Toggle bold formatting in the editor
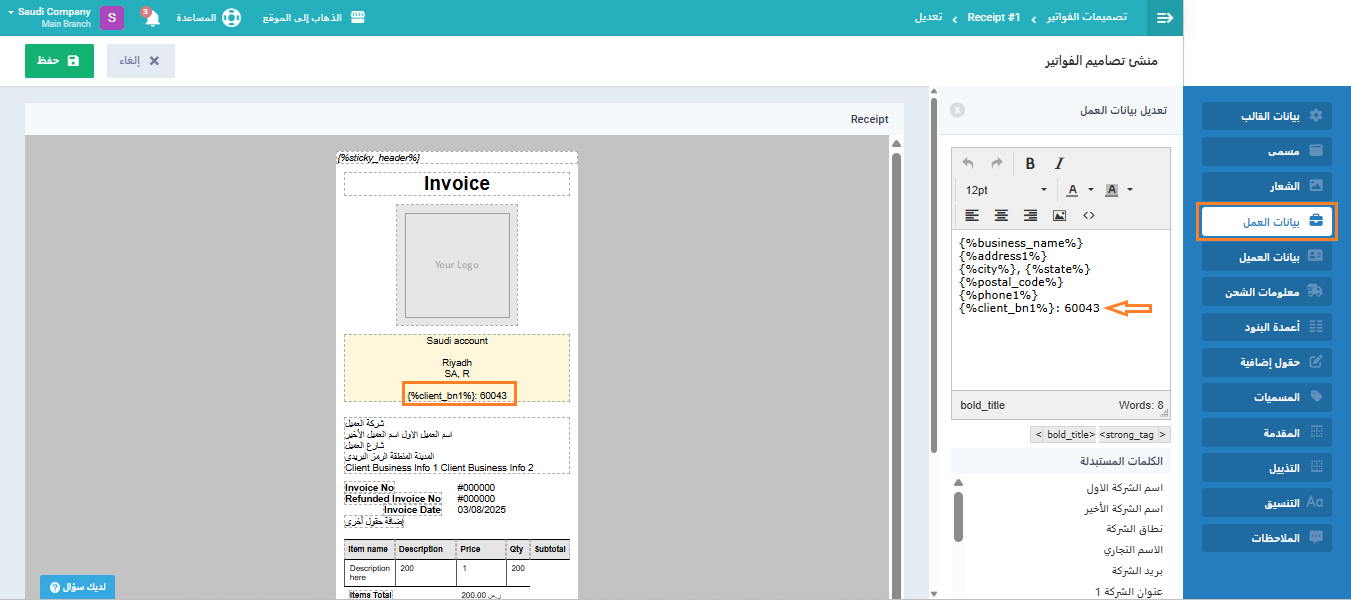The width and height of the screenshot is (1351, 600). (x=1030, y=164)
